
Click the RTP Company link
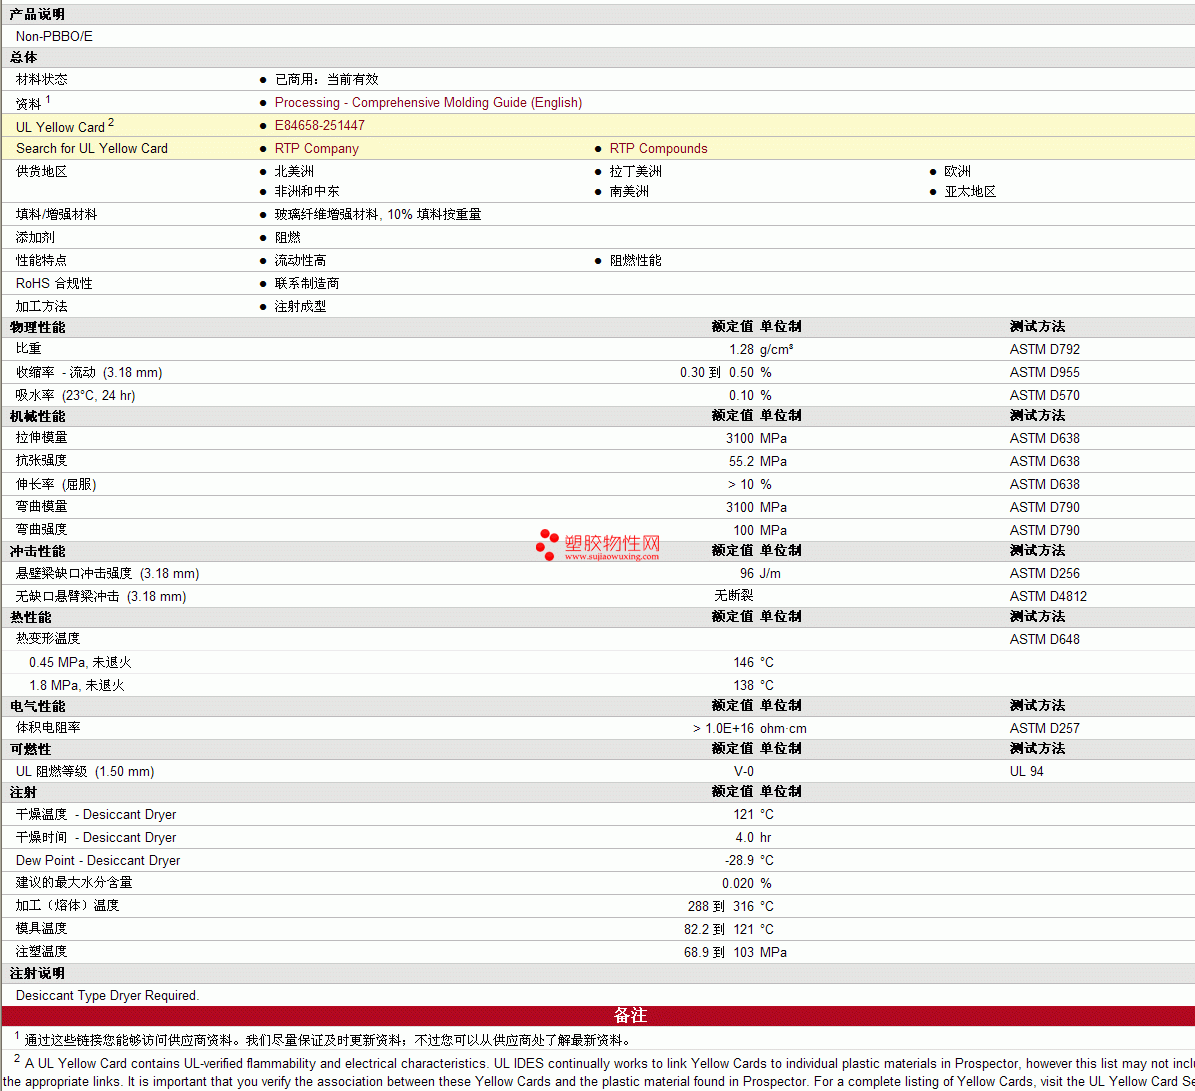click(x=316, y=149)
